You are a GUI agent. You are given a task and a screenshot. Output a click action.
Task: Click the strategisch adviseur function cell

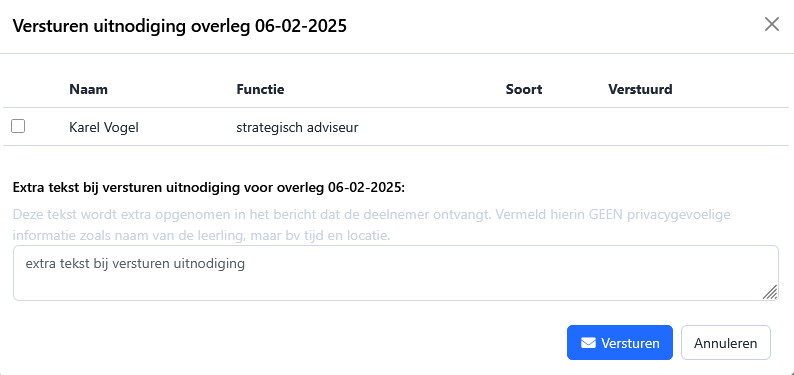(x=297, y=128)
